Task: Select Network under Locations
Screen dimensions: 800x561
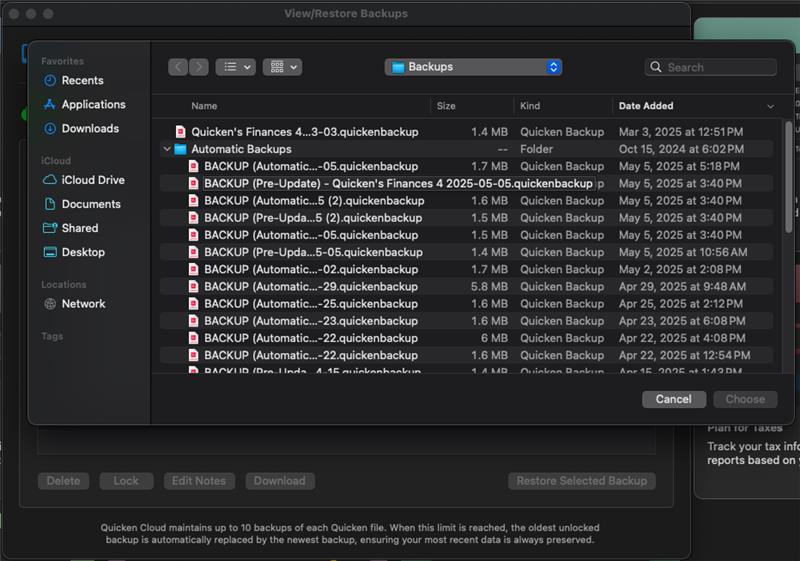Action: 74,304
